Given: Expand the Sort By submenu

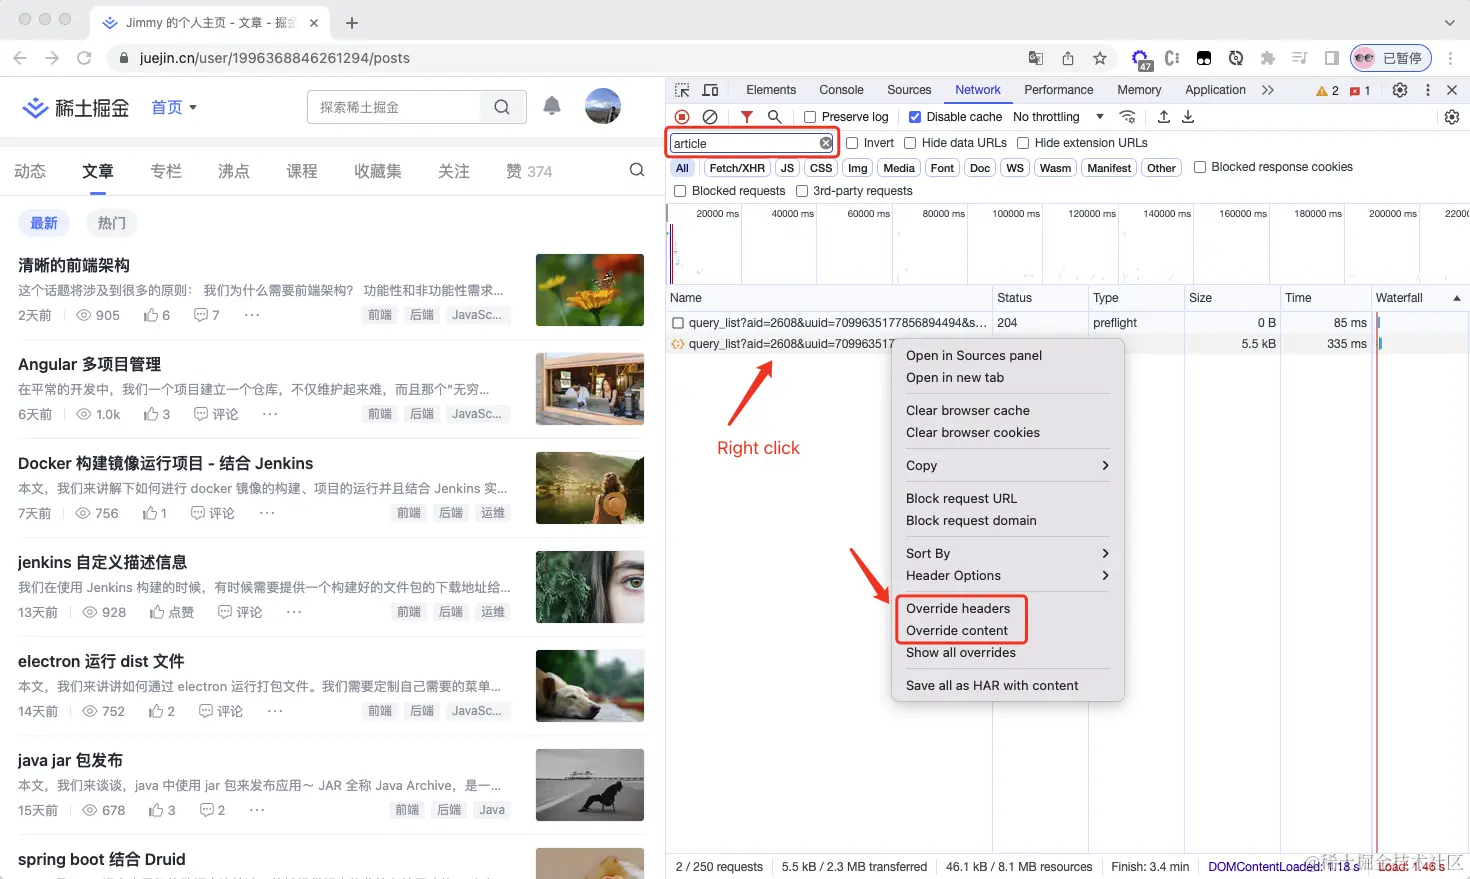Looking at the screenshot, I should [1008, 554].
